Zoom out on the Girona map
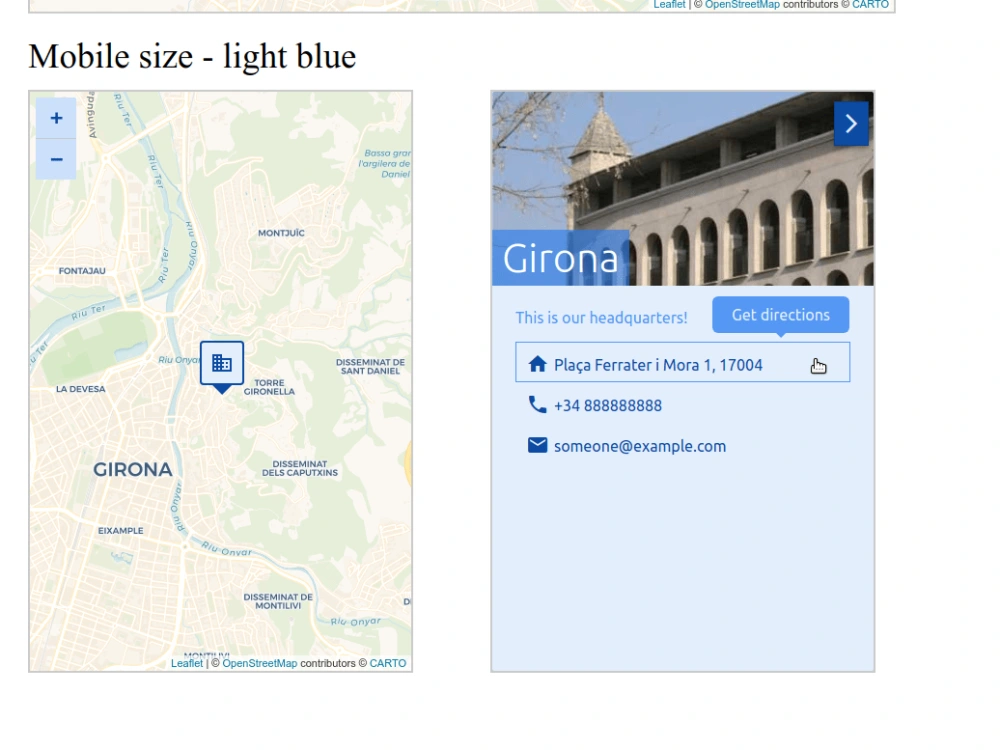The width and height of the screenshot is (1000, 750). 56,159
